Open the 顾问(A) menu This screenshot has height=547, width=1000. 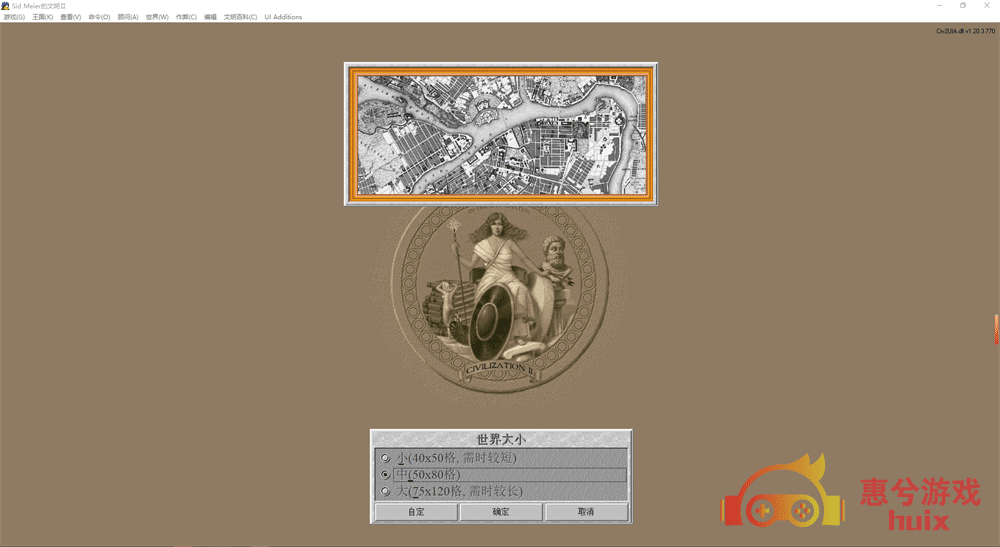click(128, 17)
